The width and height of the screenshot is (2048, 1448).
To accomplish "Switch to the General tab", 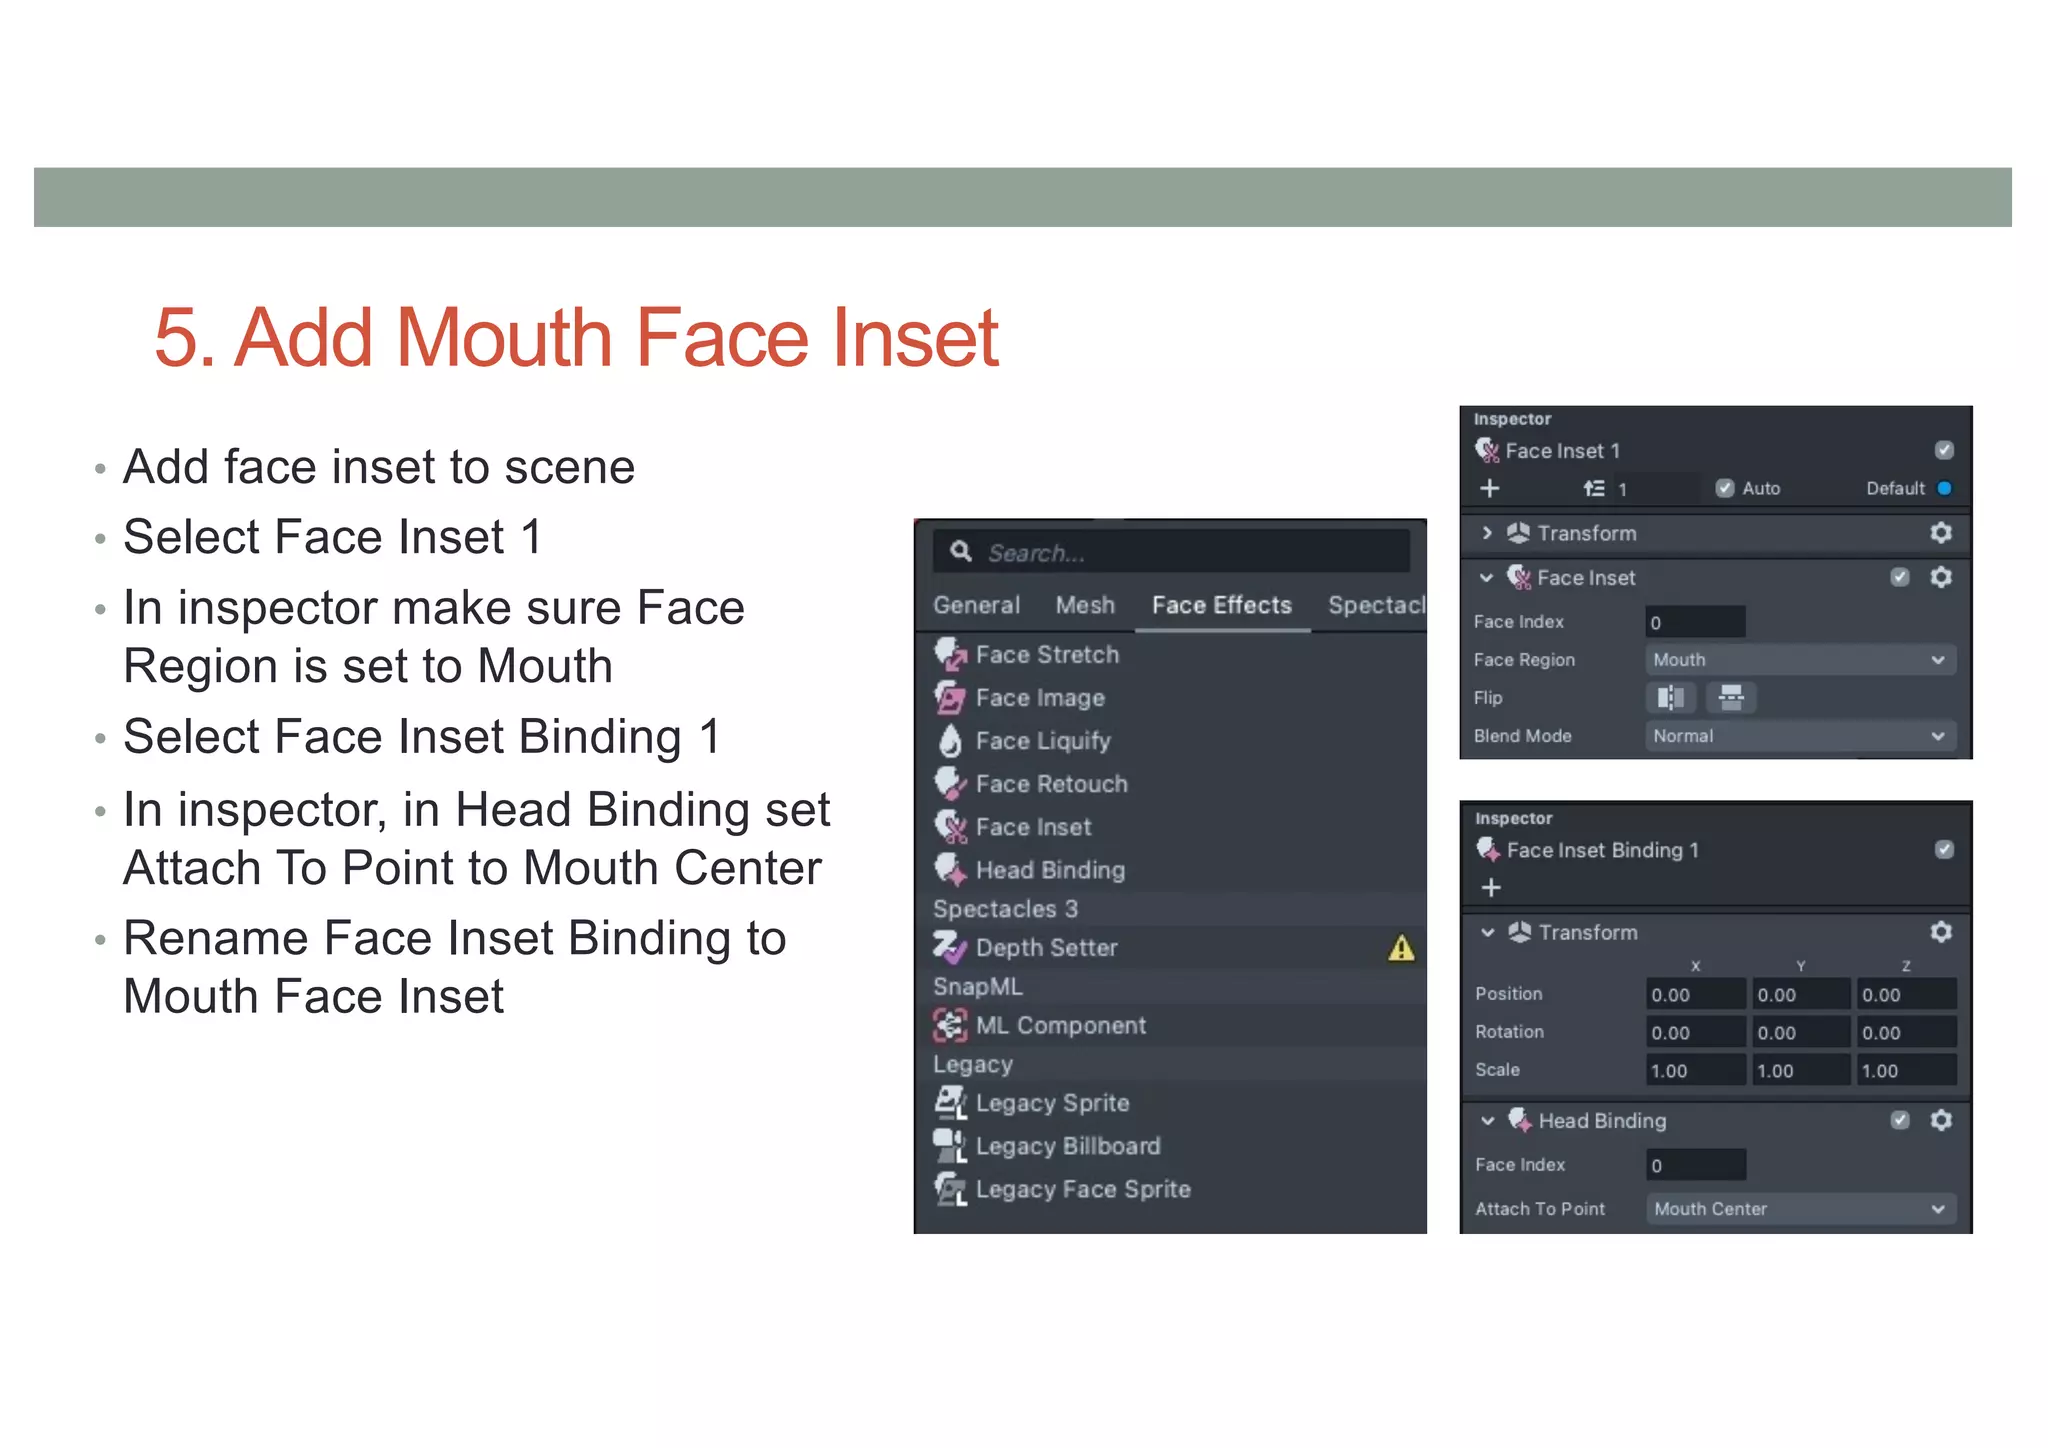I will (x=977, y=605).
